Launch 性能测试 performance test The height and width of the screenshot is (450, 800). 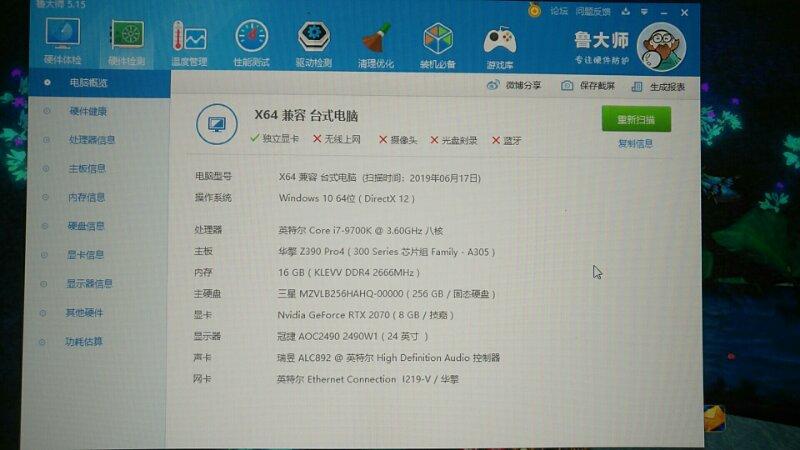pos(252,43)
